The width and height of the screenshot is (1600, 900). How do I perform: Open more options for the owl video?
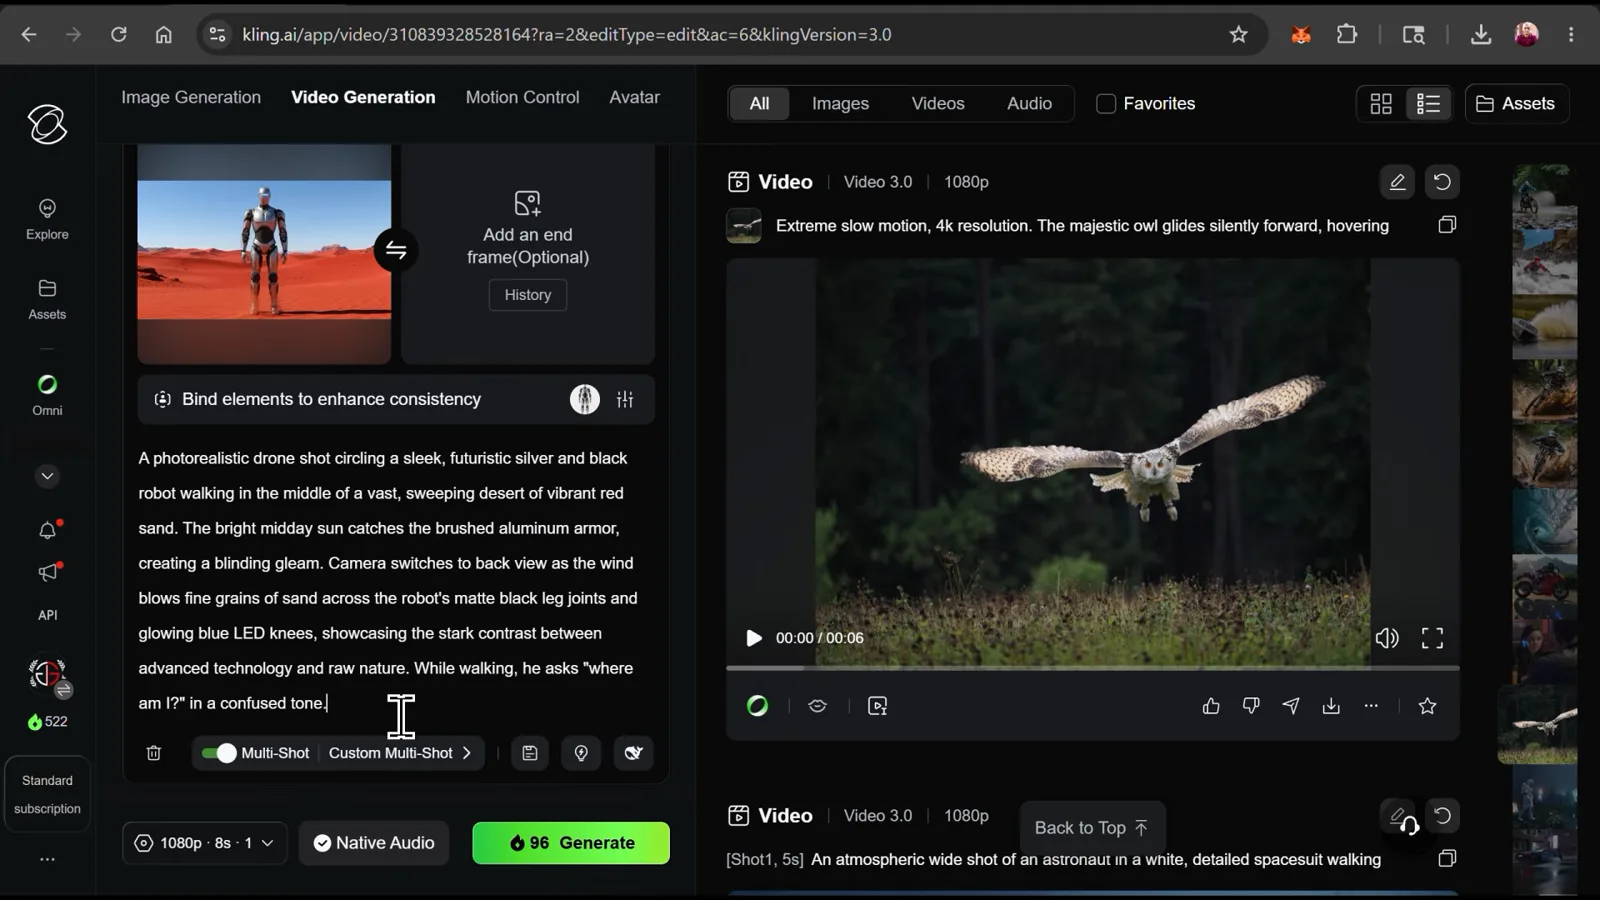[x=1371, y=706]
